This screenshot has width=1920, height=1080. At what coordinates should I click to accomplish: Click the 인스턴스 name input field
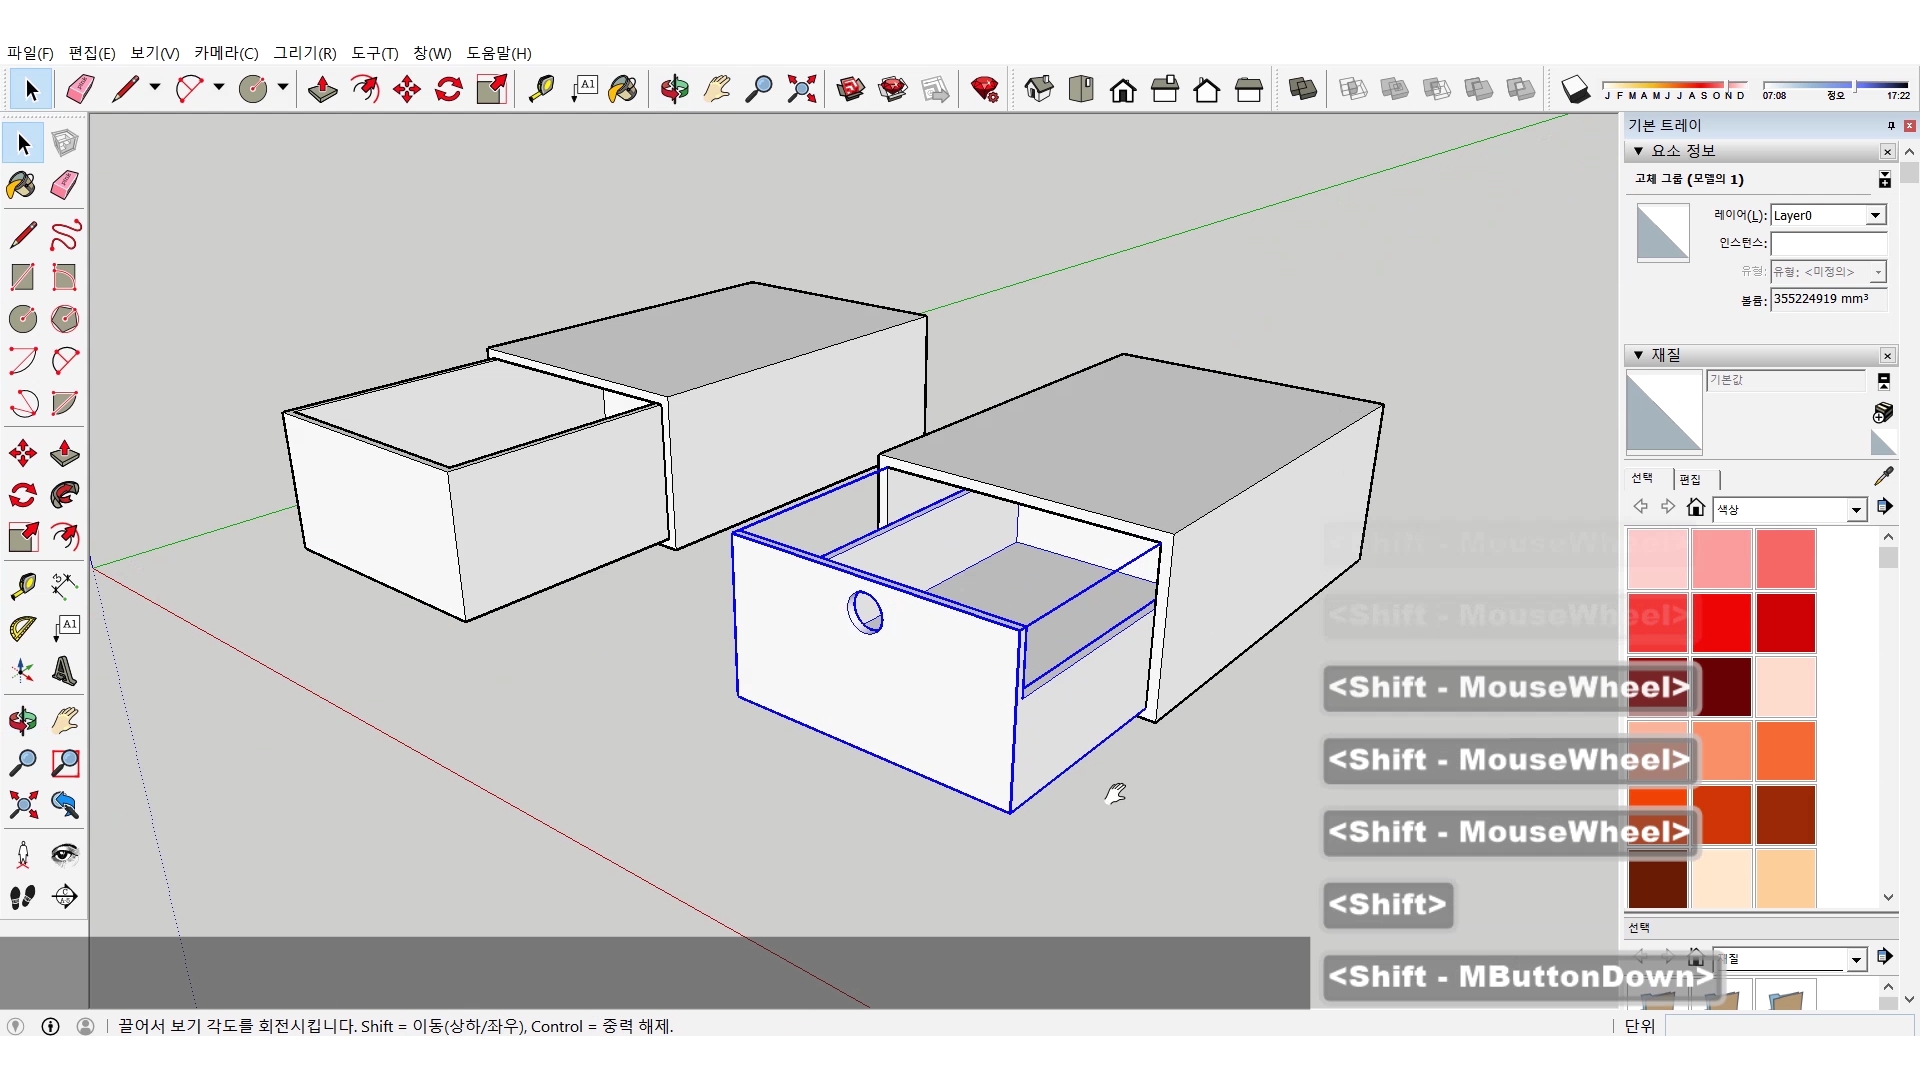(x=1827, y=243)
